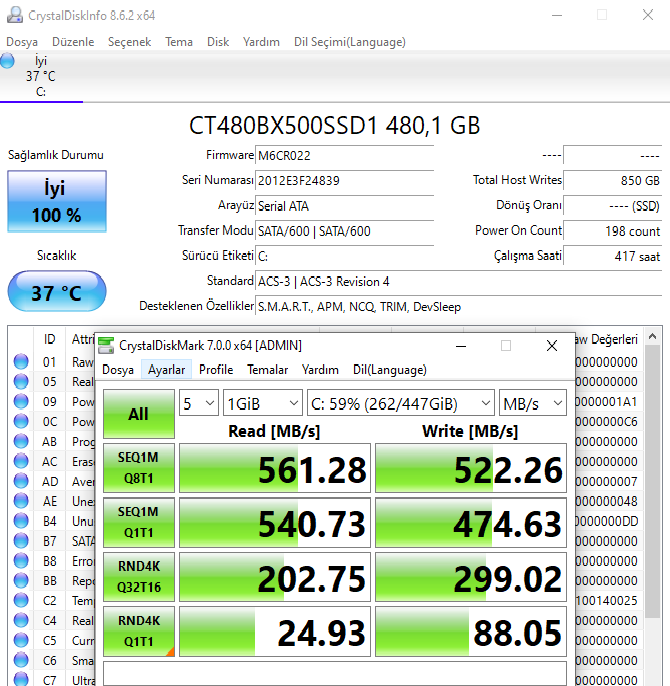Click the blue status icon for attribute AB
The height and width of the screenshot is (686, 670).
[x=21, y=442]
